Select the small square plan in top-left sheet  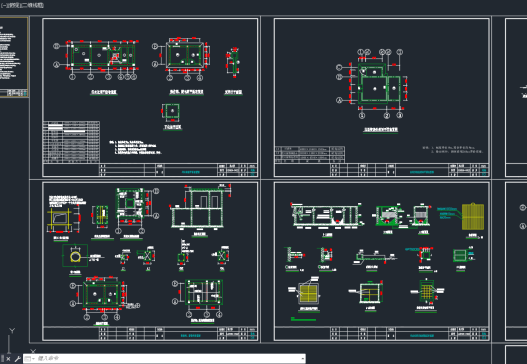[x=172, y=111]
